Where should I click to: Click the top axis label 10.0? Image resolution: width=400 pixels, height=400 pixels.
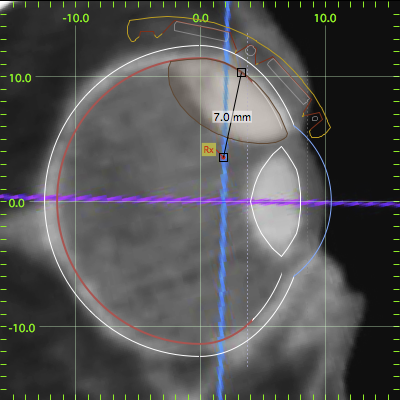tap(325, 18)
